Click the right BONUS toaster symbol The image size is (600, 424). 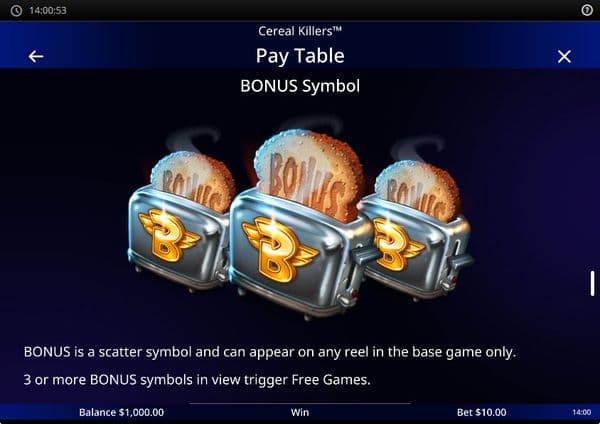coord(417,230)
